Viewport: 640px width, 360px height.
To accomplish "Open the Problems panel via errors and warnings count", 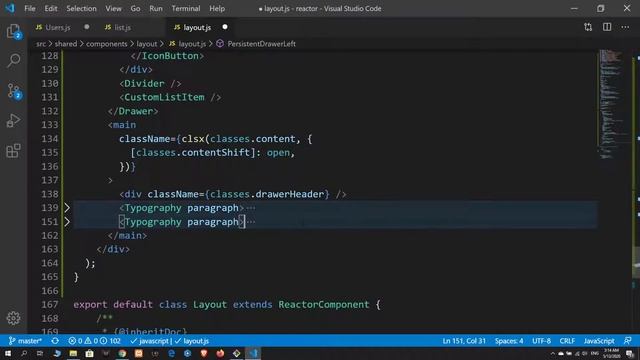I will (94, 341).
